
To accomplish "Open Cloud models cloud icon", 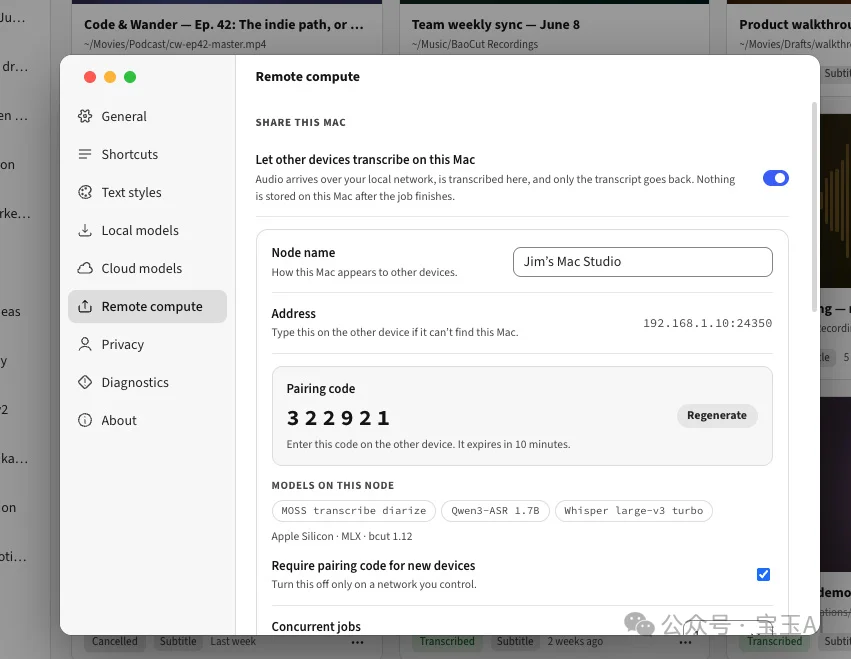I will click(x=85, y=268).
